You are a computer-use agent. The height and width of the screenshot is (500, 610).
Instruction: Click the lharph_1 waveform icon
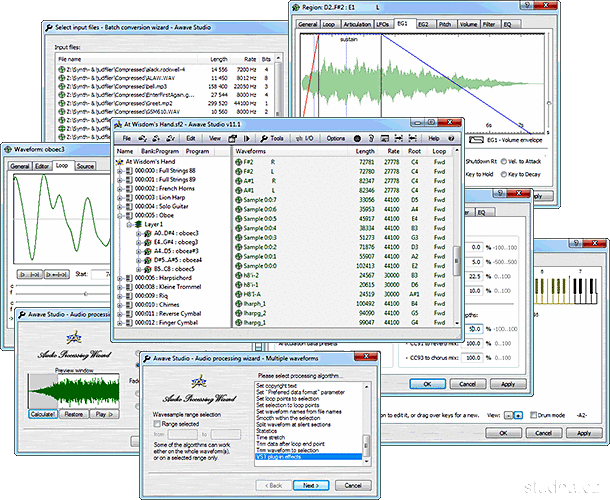pyautogui.click(x=238, y=302)
